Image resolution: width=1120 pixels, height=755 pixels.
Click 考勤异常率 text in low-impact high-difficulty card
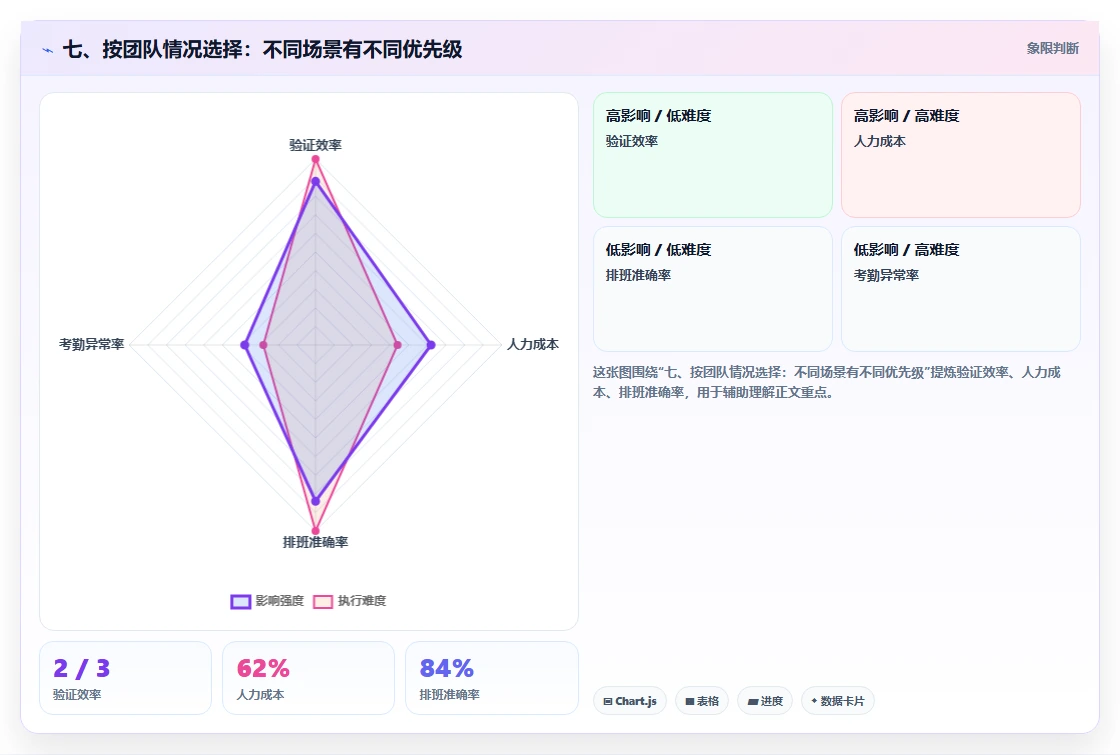886,275
